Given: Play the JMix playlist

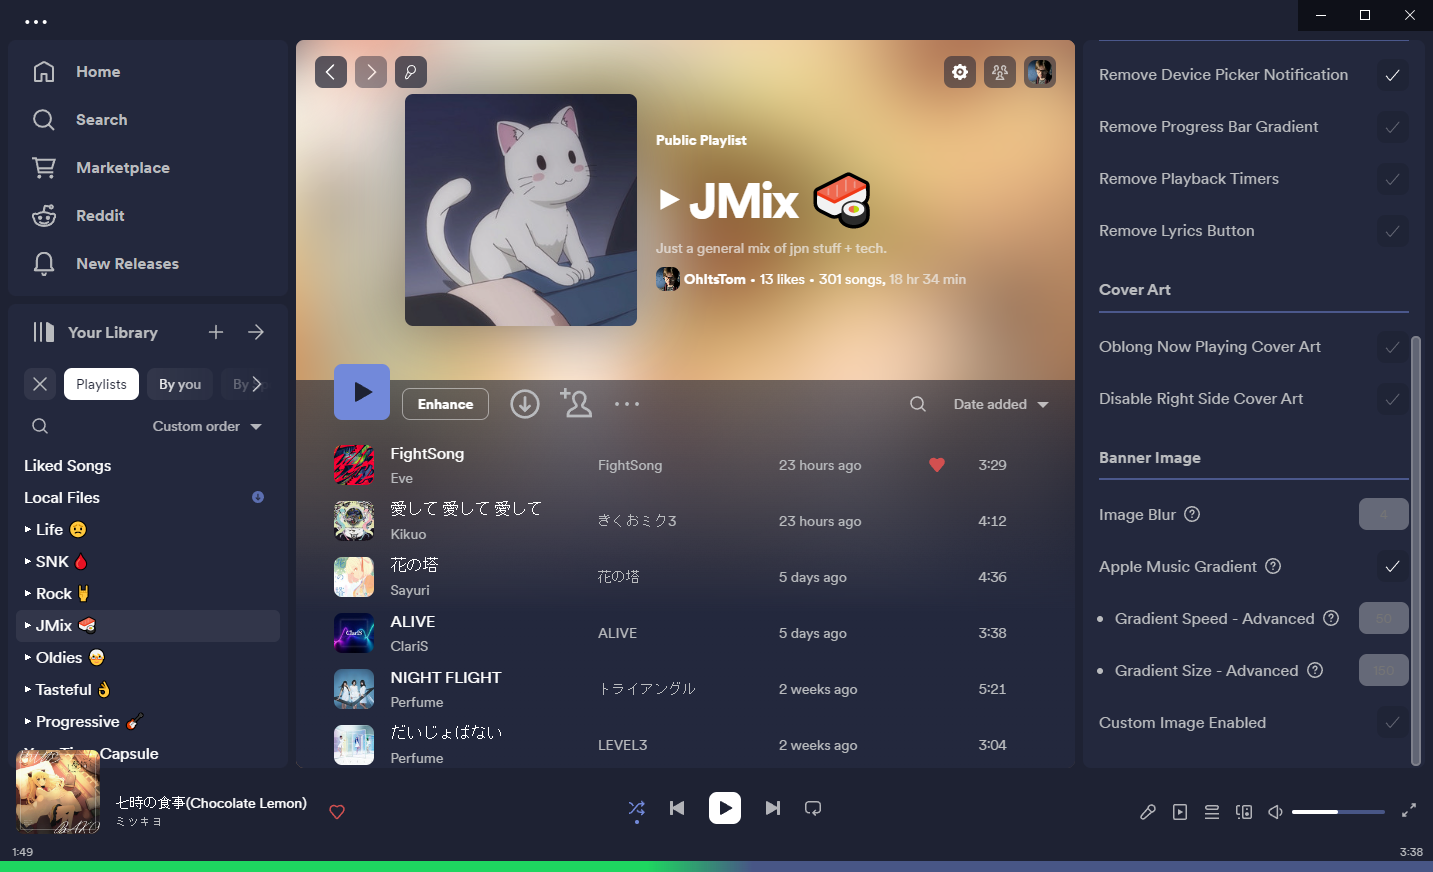Looking at the screenshot, I should coord(362,392).
